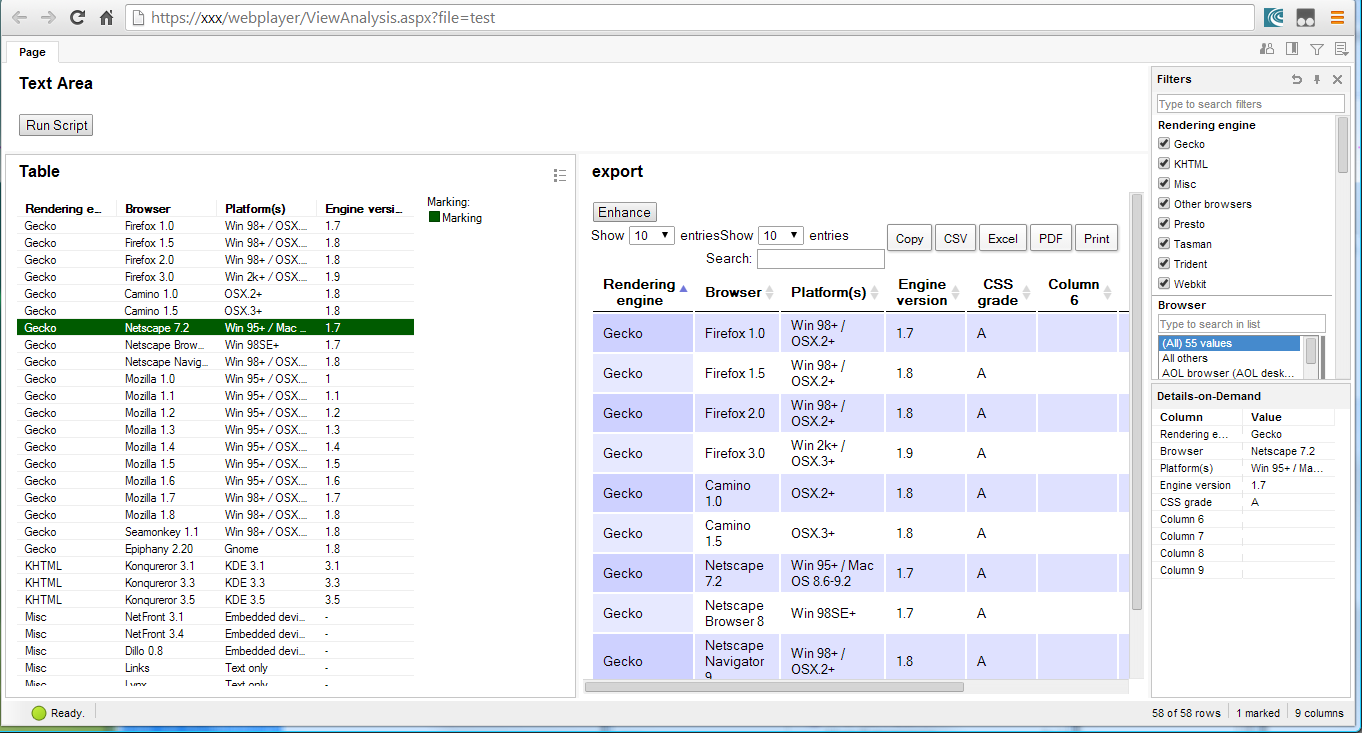The width and height of the screenshot is (1362, 733).
Task: Open the Table legend toggle icon
Action: (x=560, y=175)
